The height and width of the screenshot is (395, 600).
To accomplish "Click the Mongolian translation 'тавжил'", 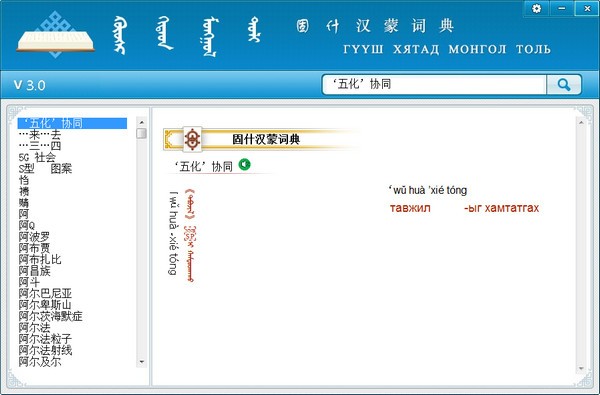I will click(410, 208).
